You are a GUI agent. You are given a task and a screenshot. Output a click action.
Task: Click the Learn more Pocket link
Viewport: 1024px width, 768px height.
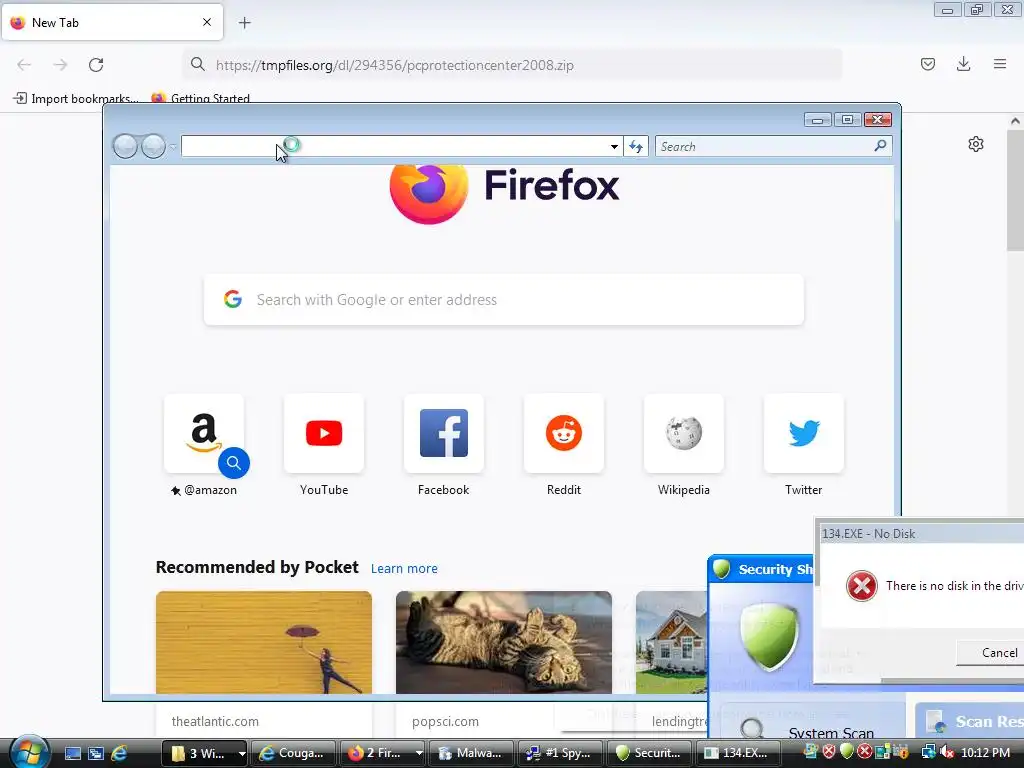[404, 568]
